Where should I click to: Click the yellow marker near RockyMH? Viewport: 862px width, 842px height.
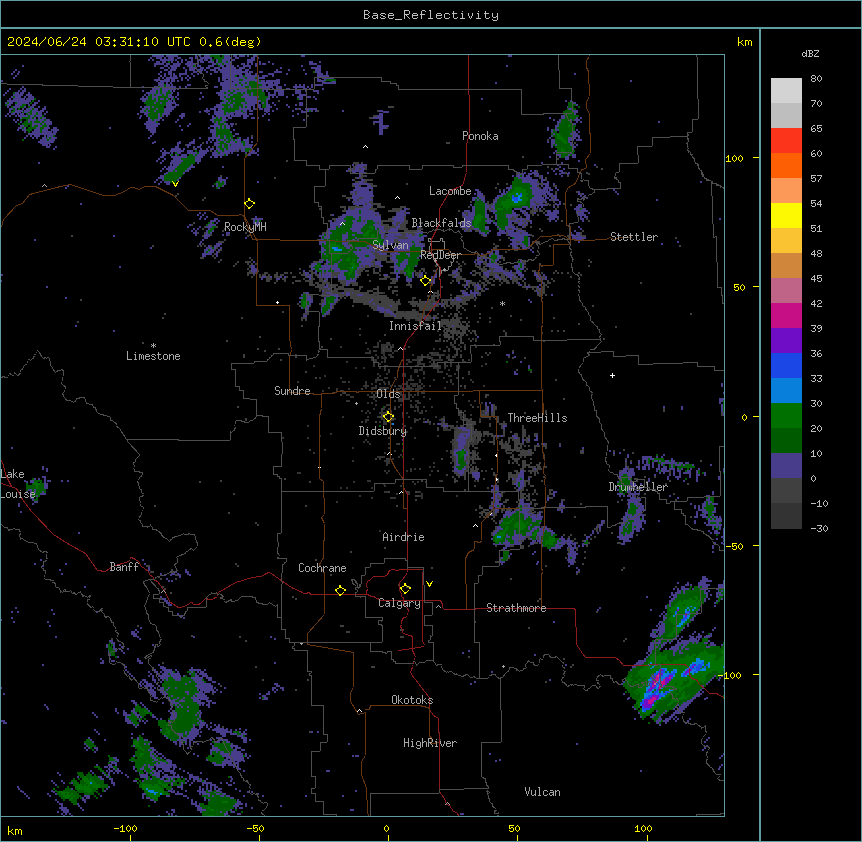point(249,203)
